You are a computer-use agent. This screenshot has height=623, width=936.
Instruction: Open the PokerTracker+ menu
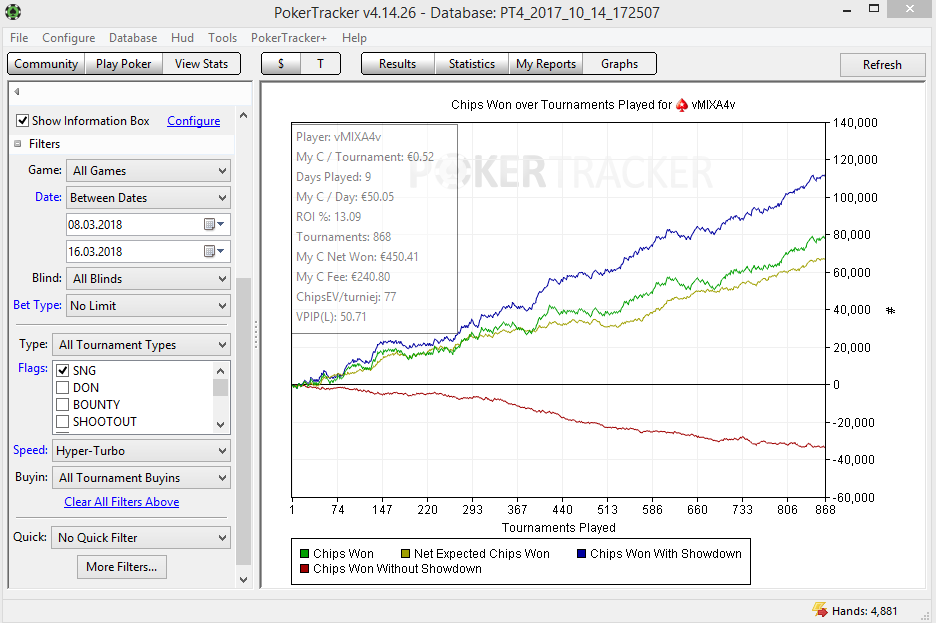(x=289, y=38)
